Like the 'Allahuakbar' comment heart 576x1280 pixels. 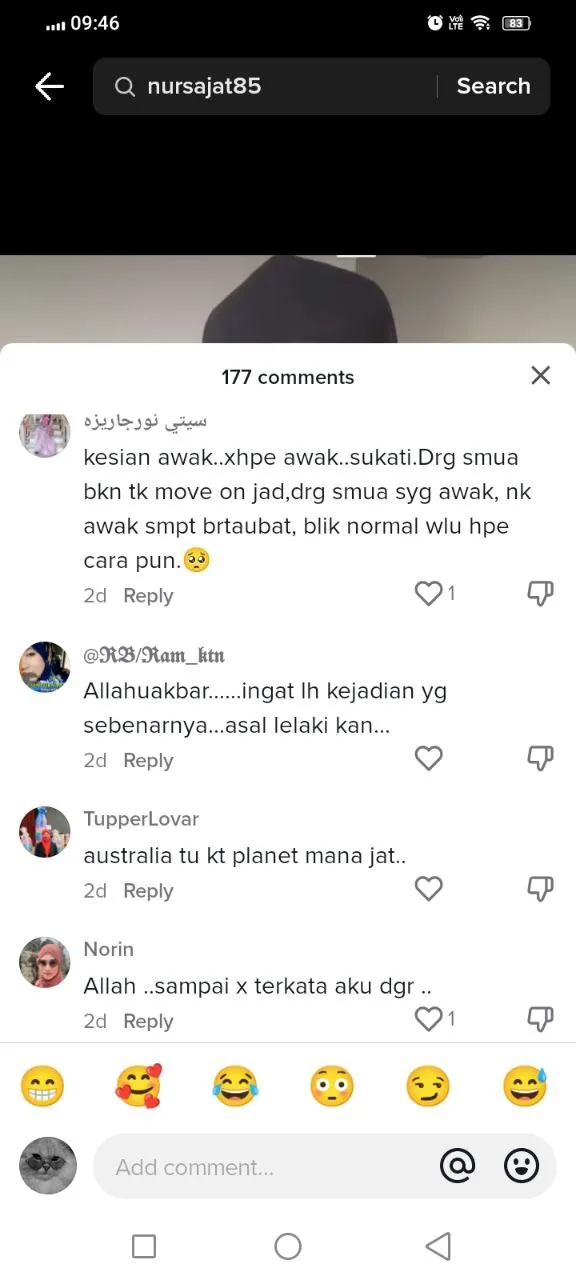point(429,759)
